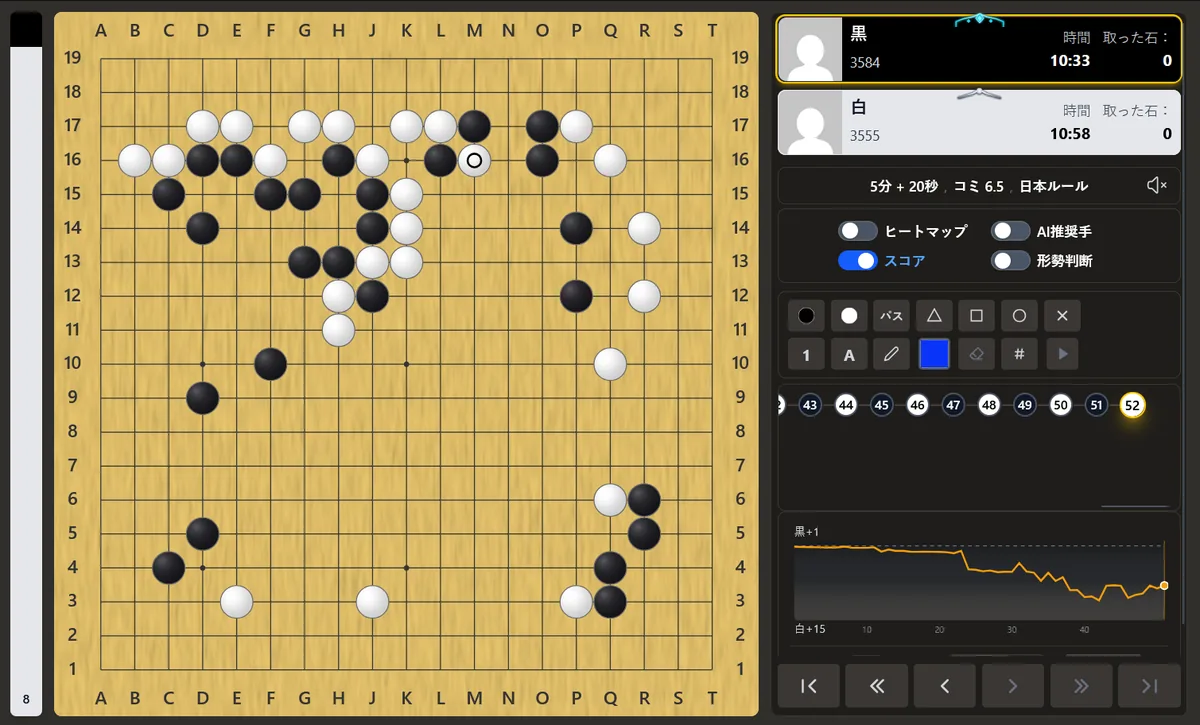
Task: Select move 50 in the move list
Action: coord(1060,405)
